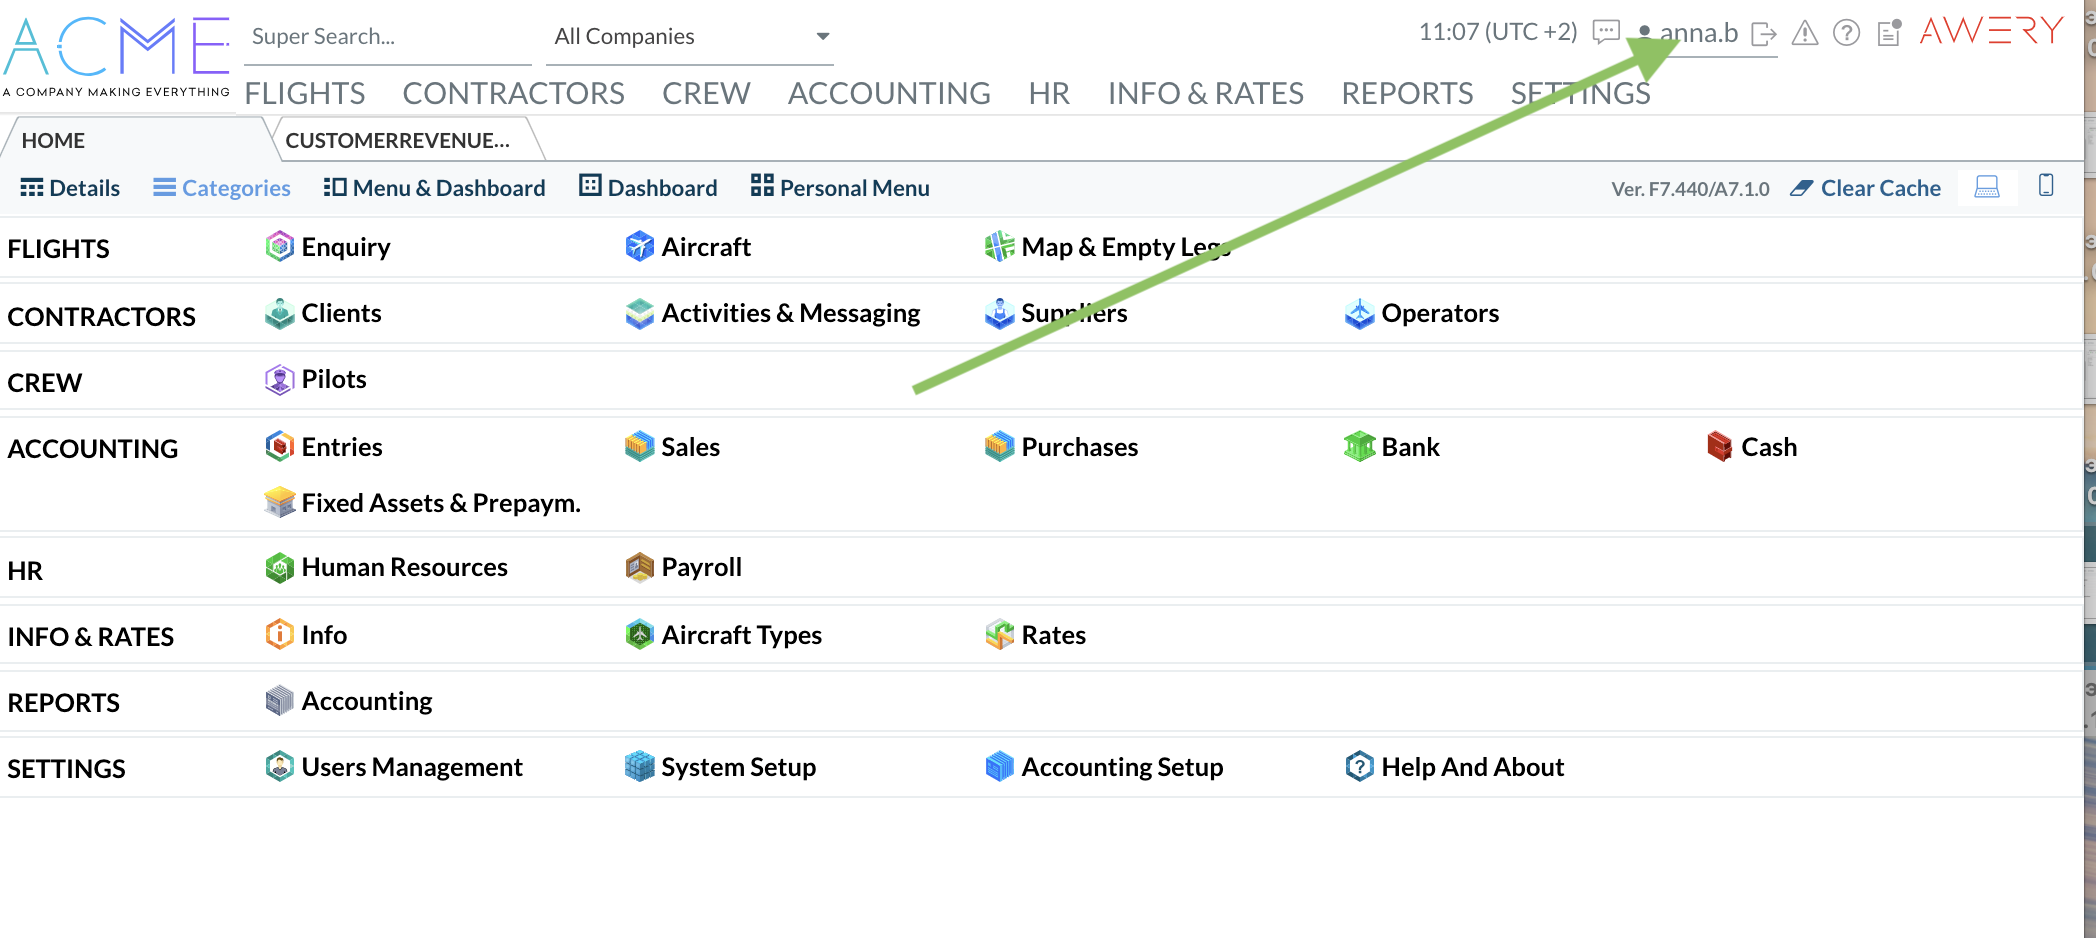Screen dimensions: 2096x938
Task: Open the Users Management link
Action: tap(411, 767)
